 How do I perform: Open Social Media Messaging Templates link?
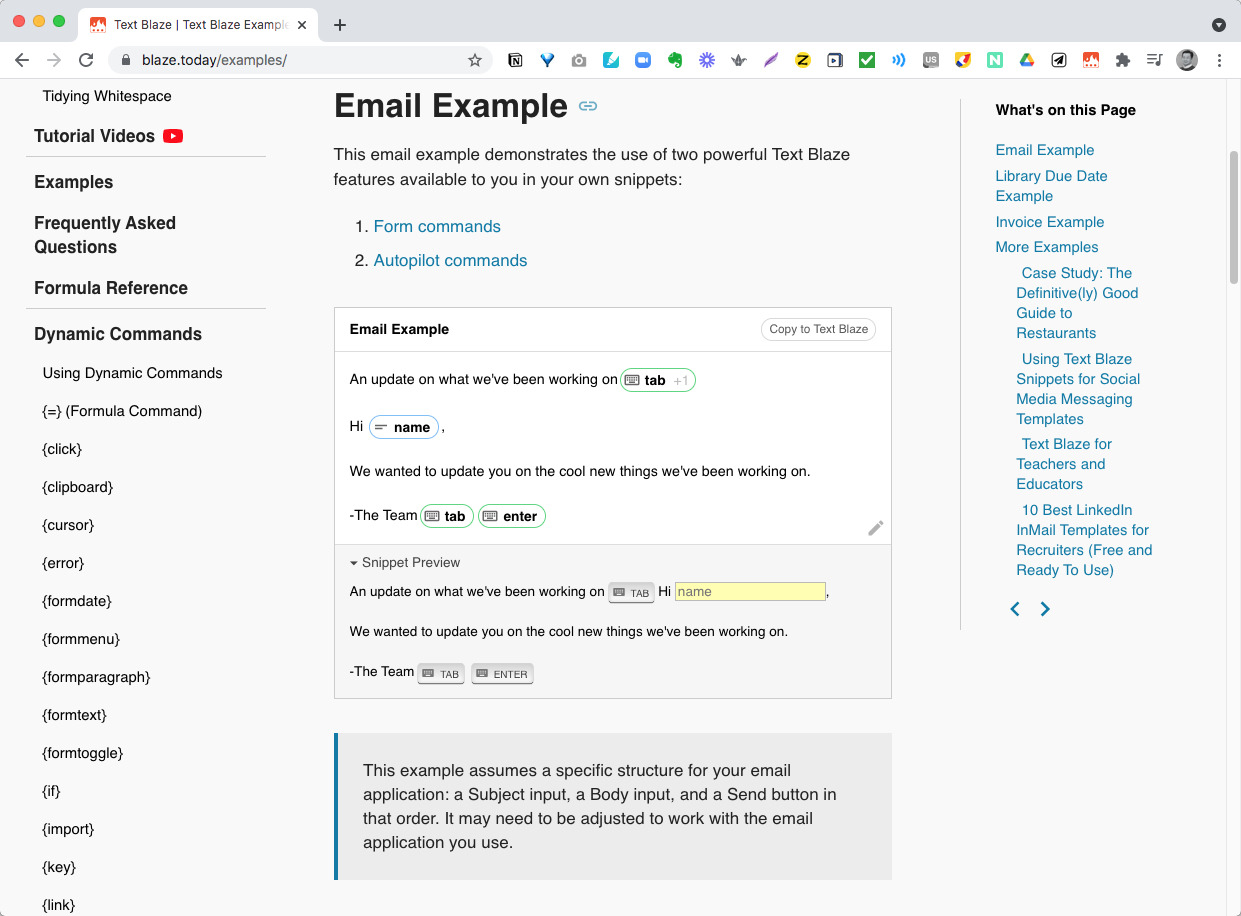click(1078, 389)
